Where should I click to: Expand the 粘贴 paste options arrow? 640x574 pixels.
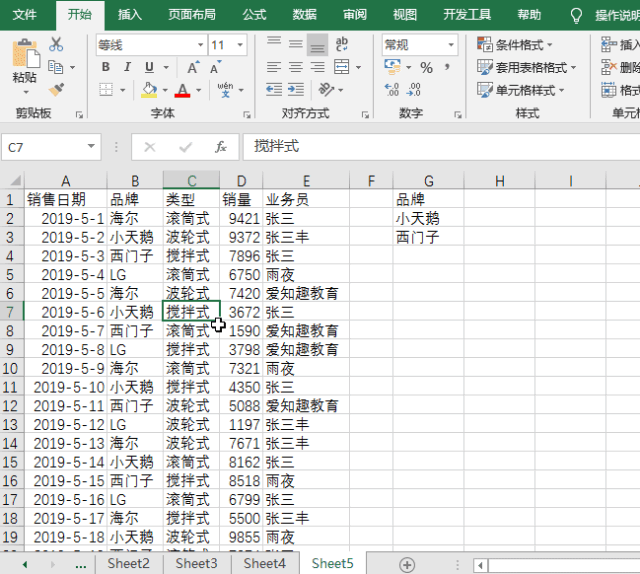(x=26, y=92)
